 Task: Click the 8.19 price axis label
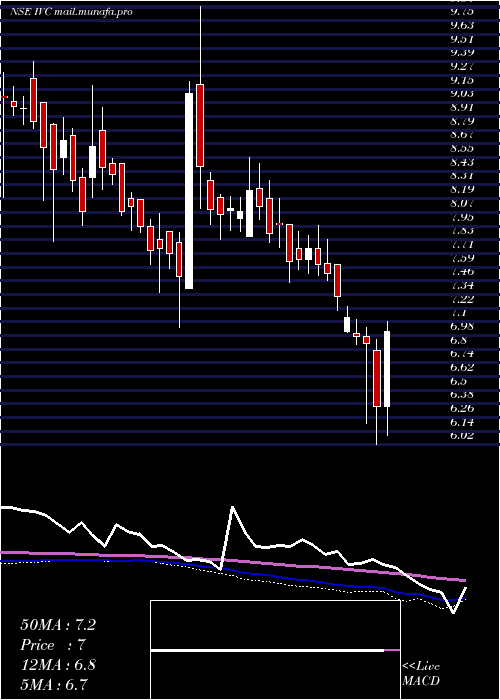pyautogui.click(x=462, y=189)
